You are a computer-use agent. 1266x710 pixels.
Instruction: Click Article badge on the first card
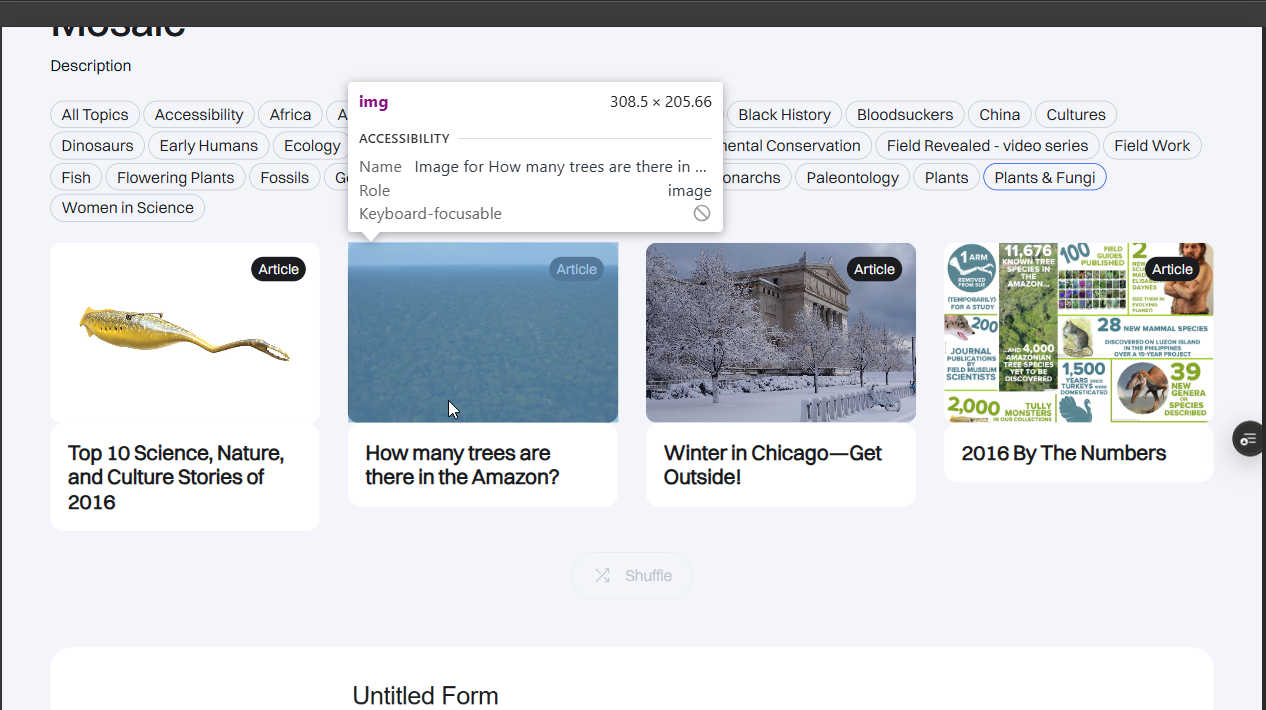[278, 269]
